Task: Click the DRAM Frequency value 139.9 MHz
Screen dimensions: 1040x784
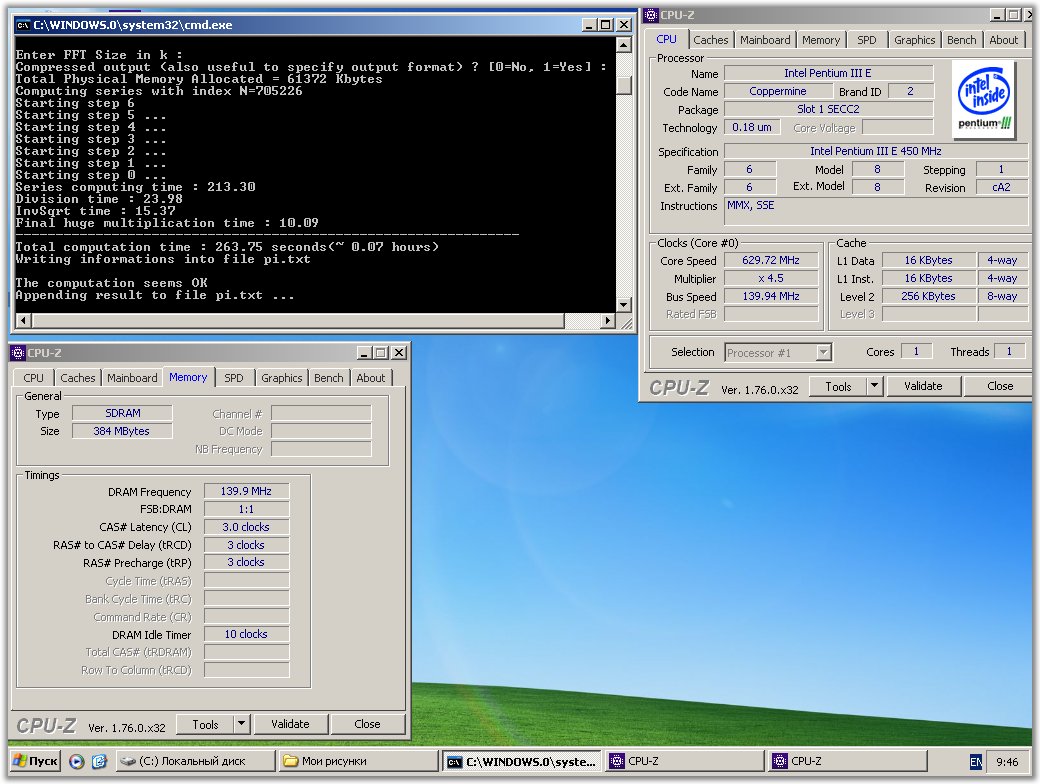Action: pos(246,491)
